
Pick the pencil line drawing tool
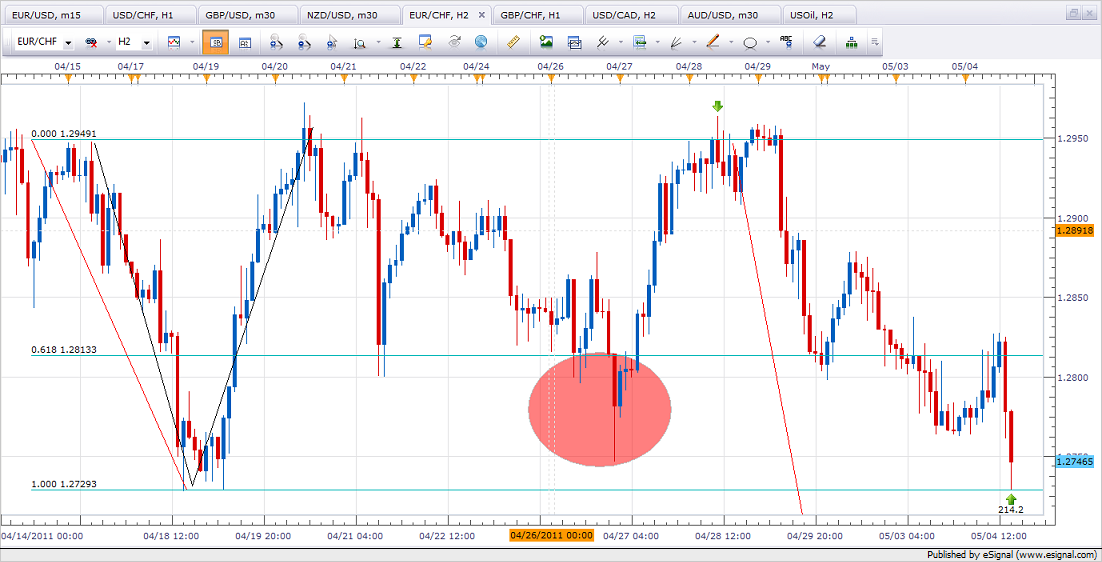713,43
